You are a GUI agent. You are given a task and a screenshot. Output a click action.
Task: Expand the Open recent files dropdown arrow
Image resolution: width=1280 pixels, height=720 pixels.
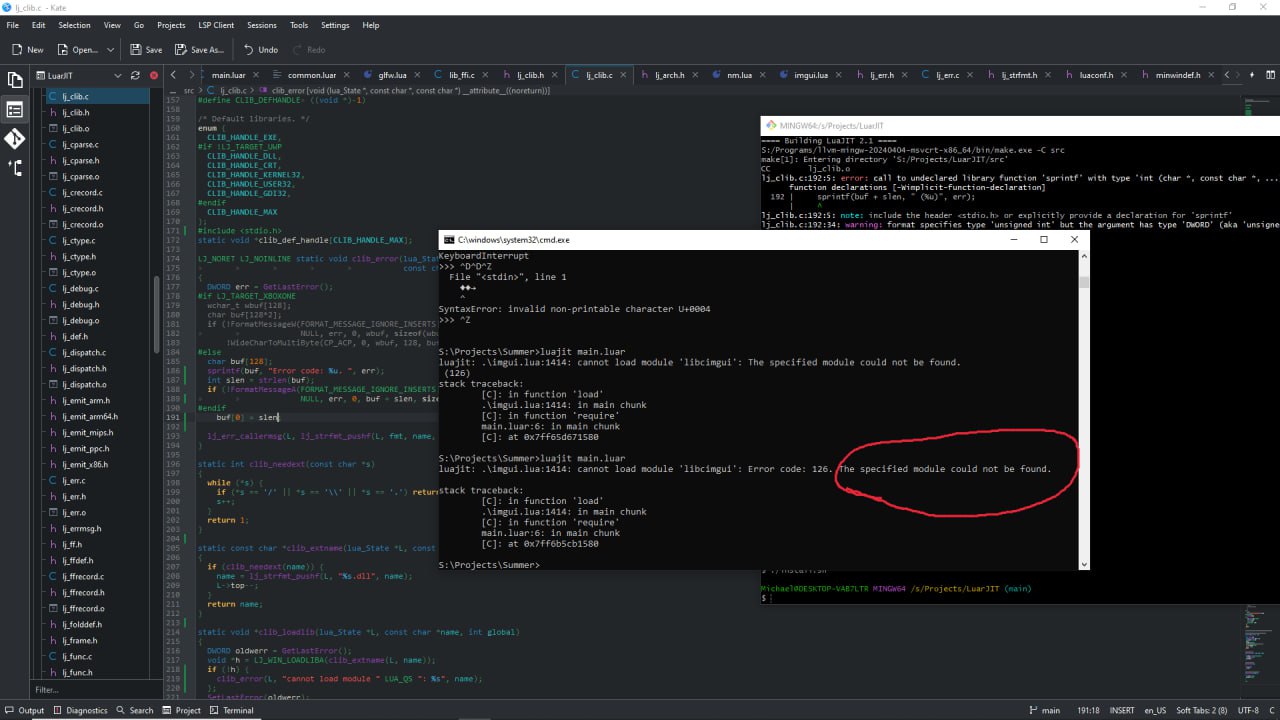[112, 49]
